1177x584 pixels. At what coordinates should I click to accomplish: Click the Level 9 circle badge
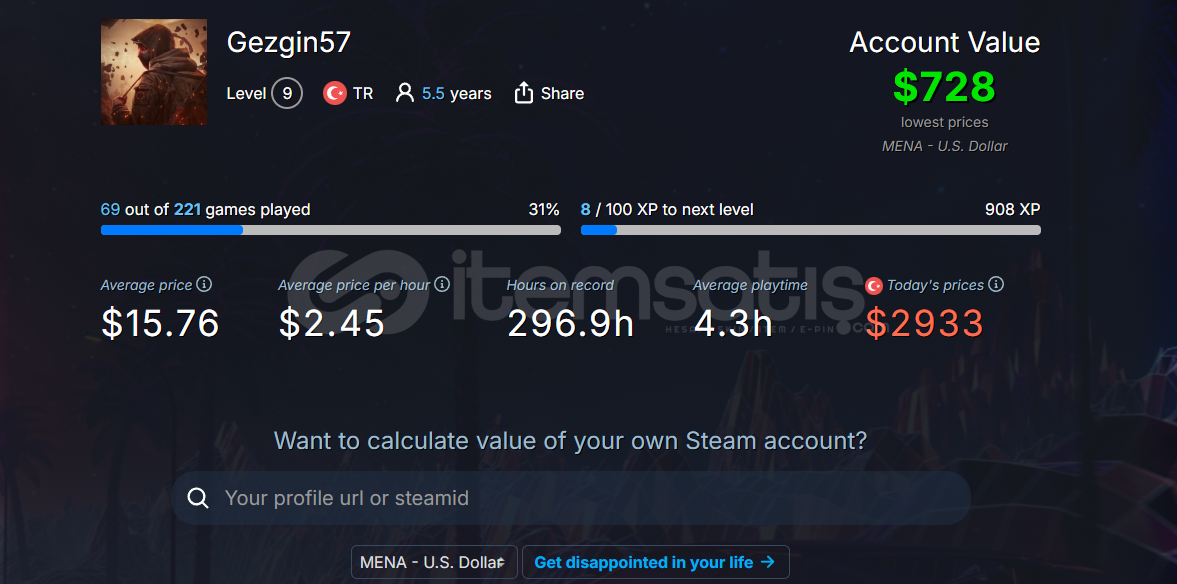pyautogui.click(x=287, y=93)
